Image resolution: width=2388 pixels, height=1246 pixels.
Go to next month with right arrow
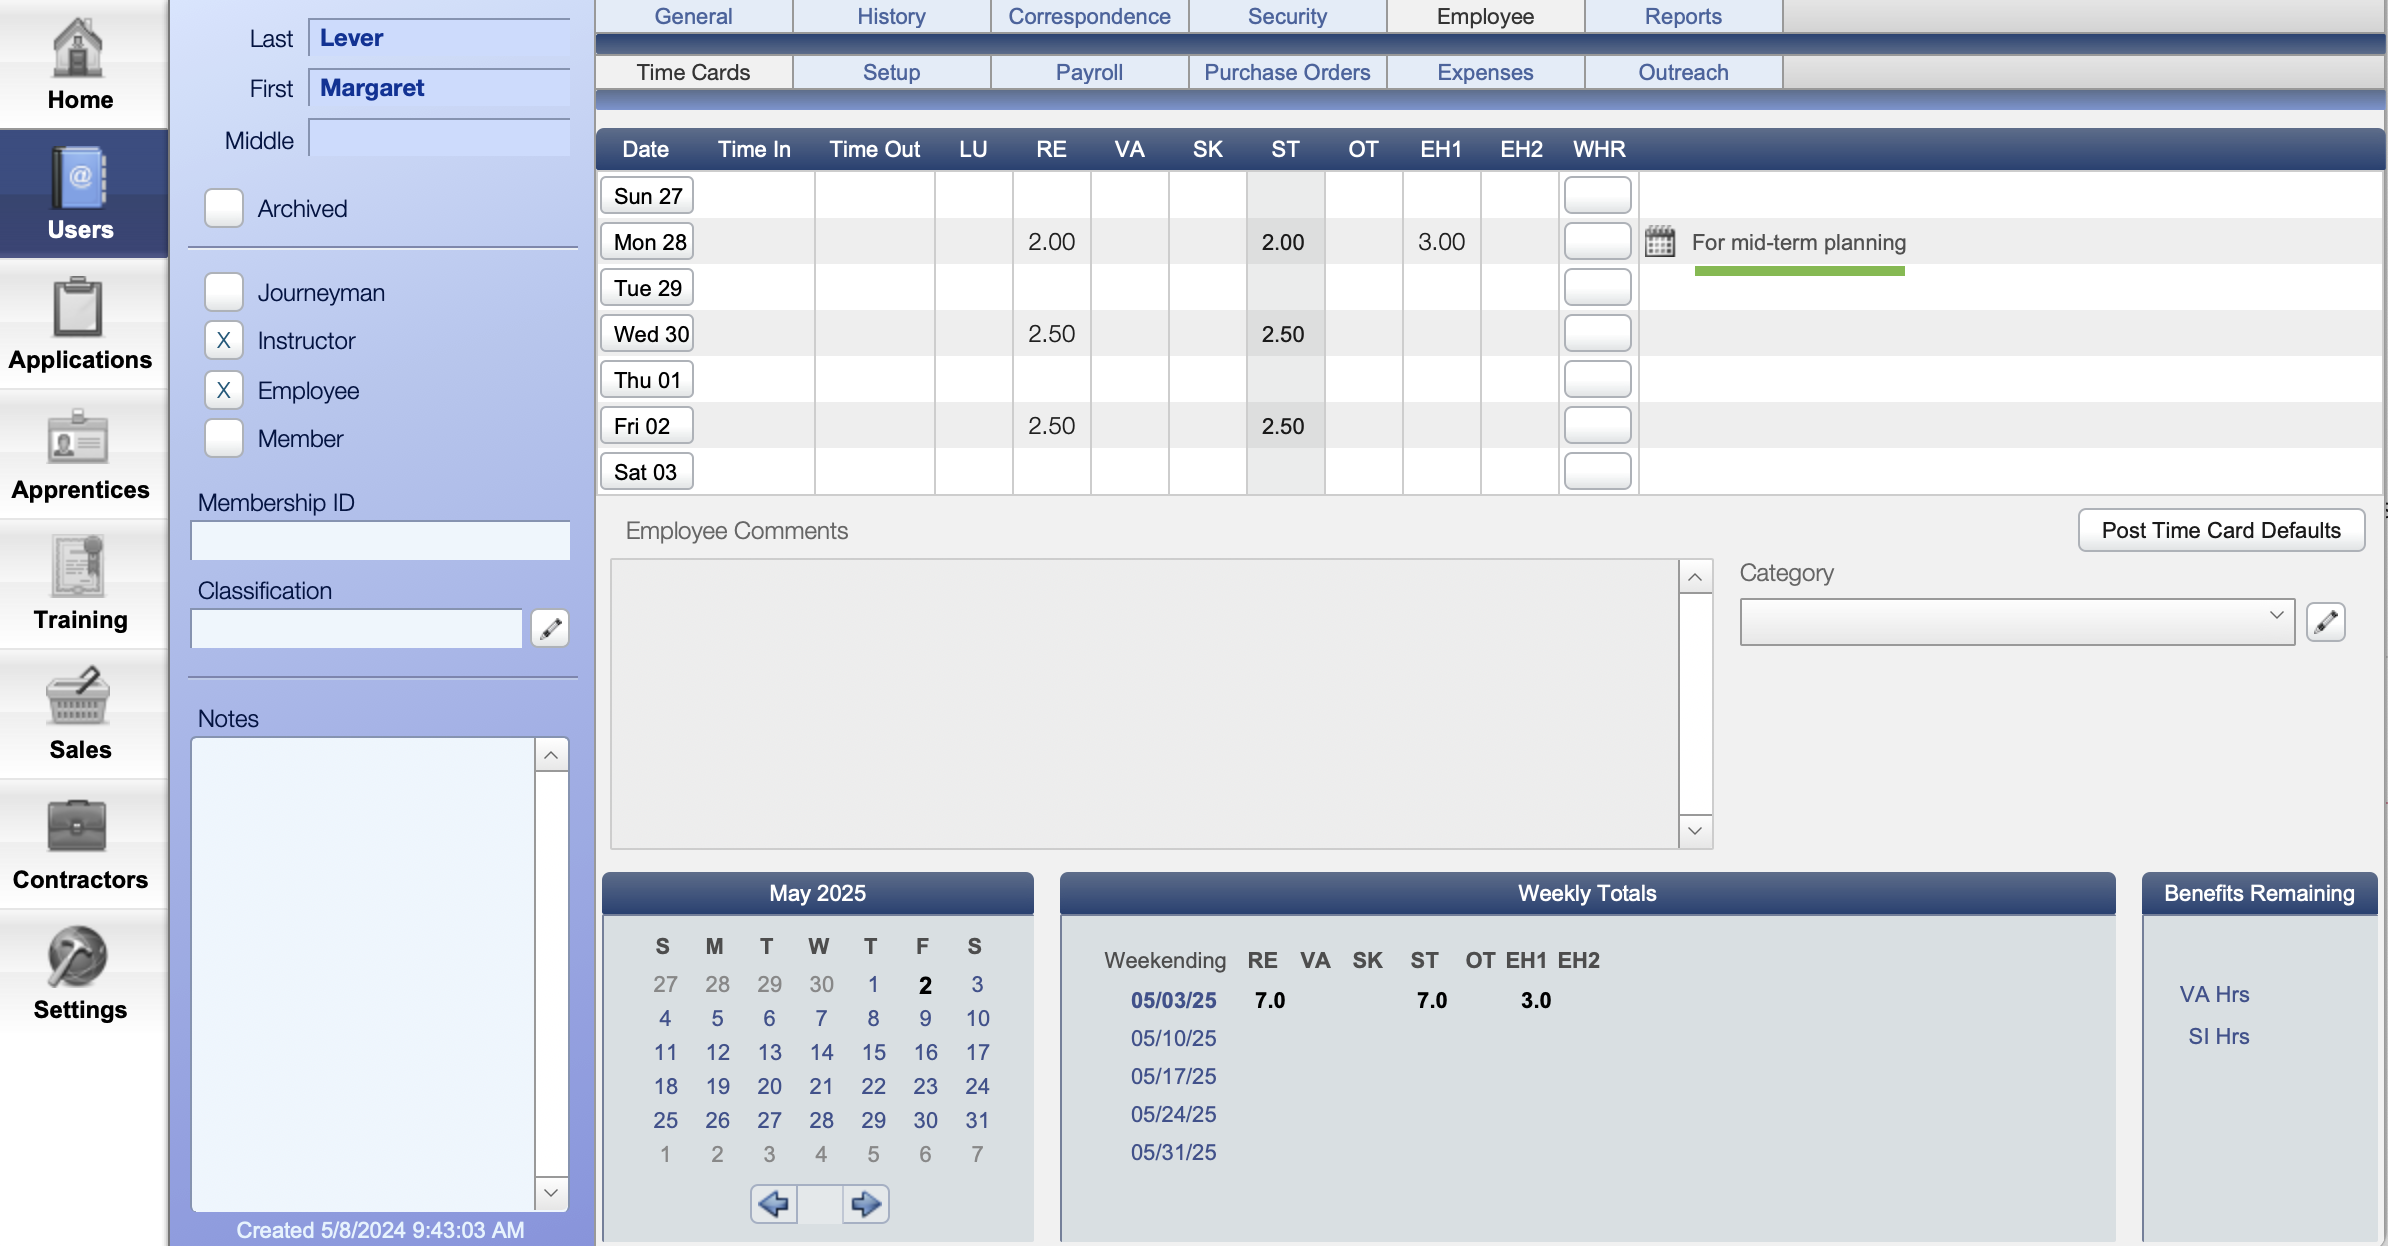(866, 1204)
